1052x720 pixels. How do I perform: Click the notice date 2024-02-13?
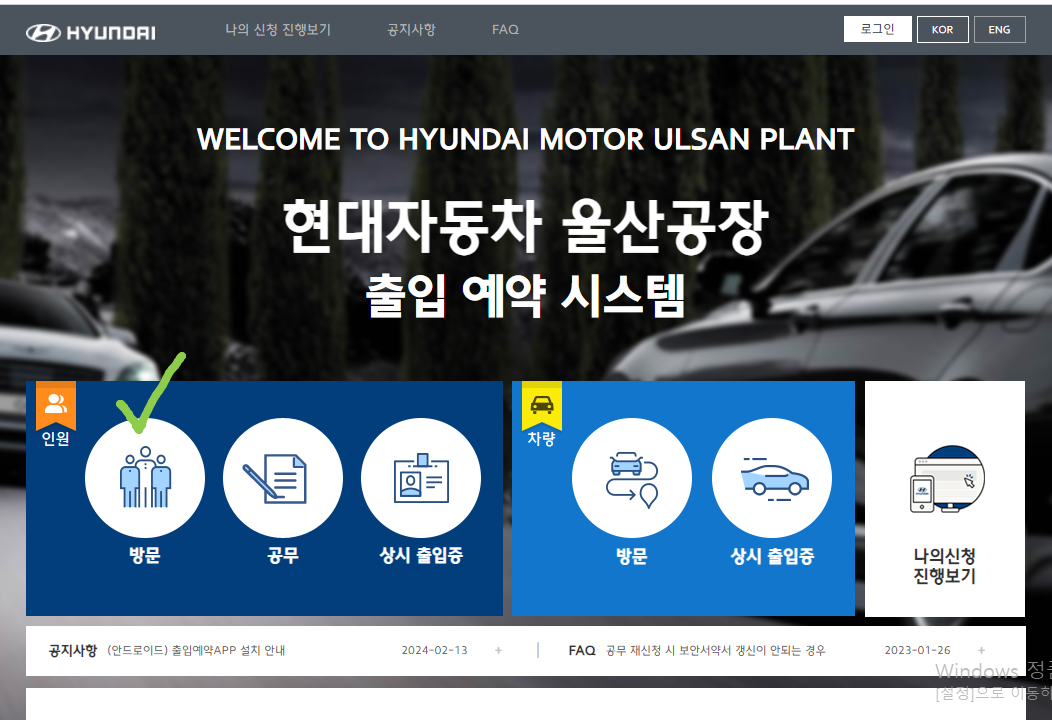[434, 650]
